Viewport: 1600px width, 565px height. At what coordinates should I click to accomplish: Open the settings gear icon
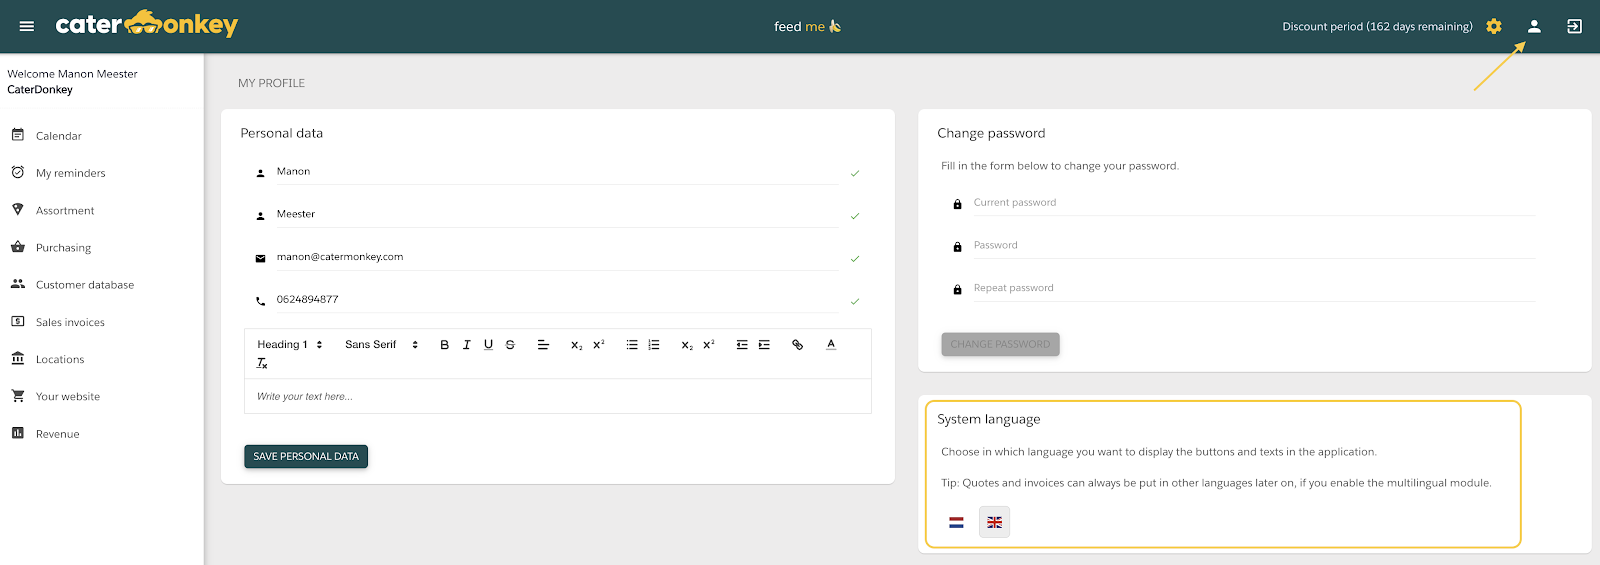pos(1493,26)
